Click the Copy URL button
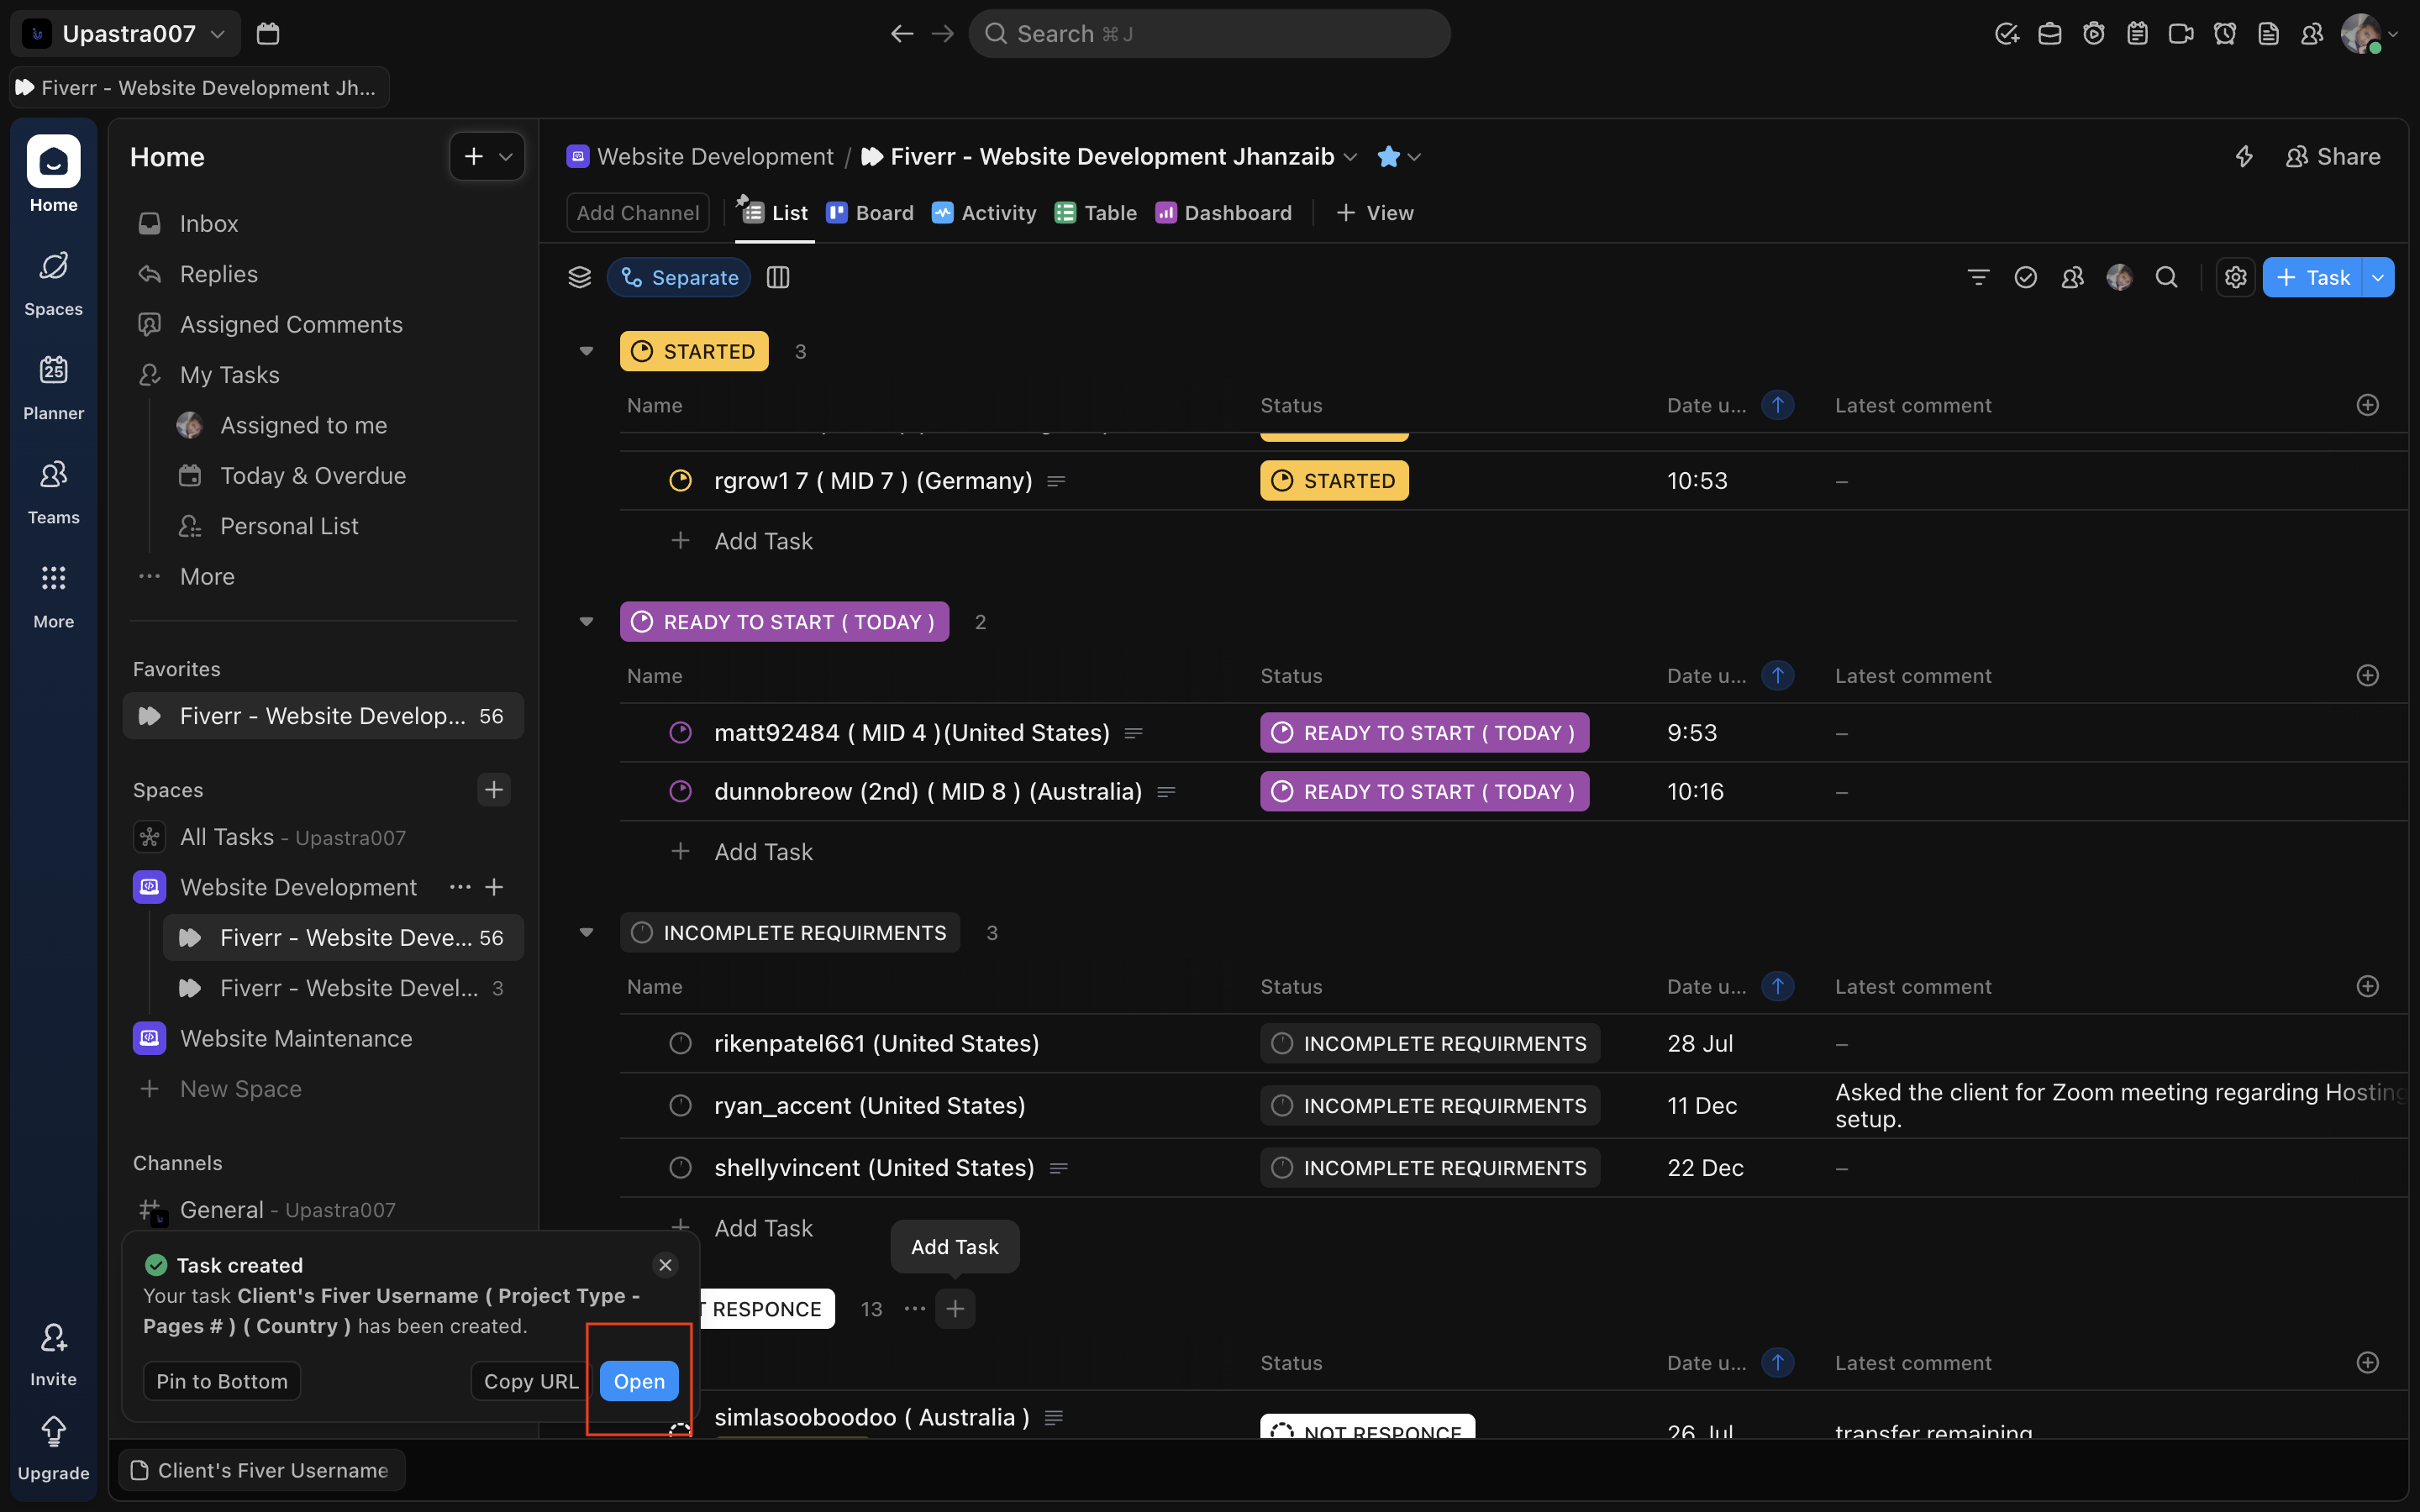The height and width of the screenshot is (1512, 2420). tap(530, 1381)
